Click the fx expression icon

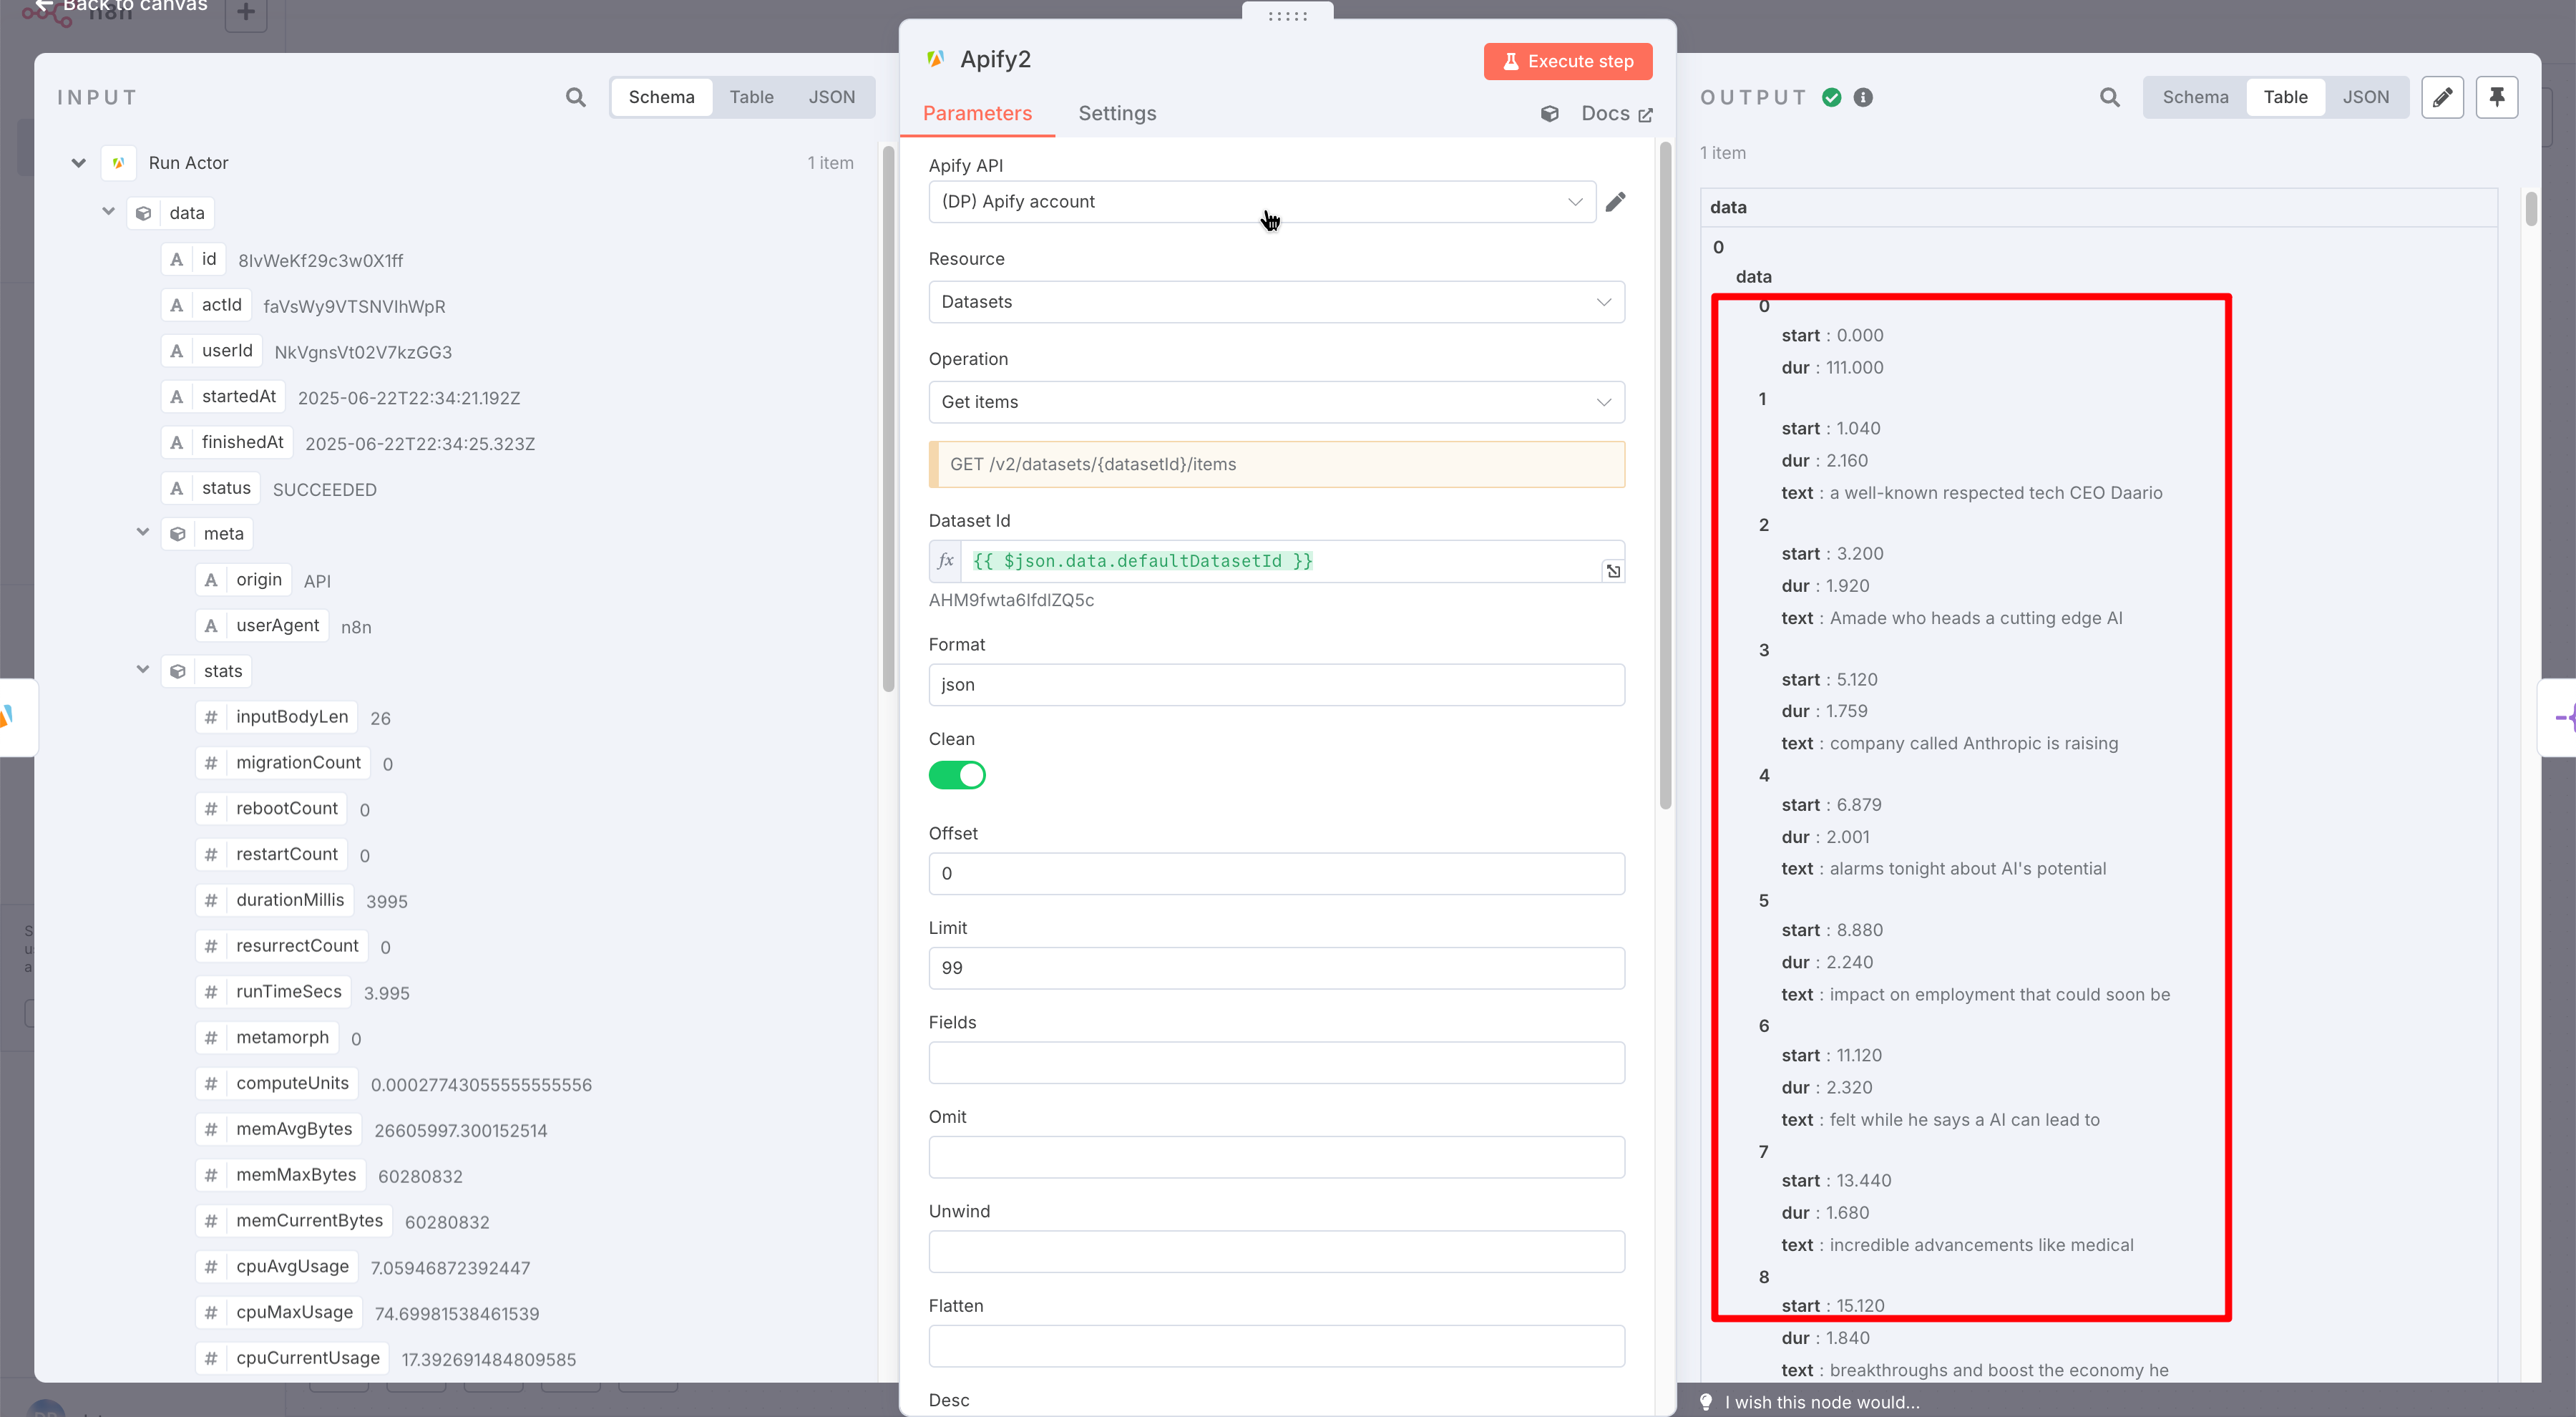(945, 561)
